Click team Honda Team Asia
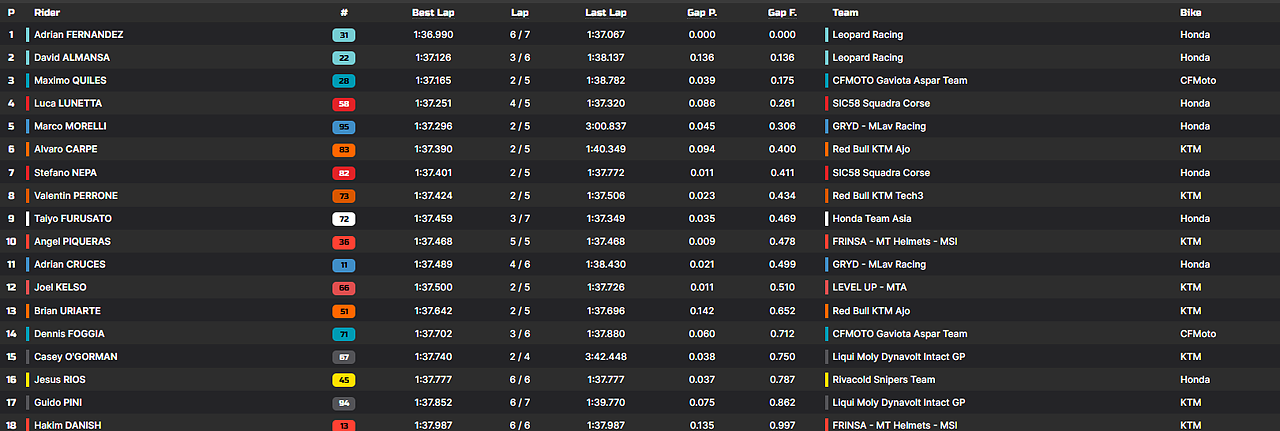The image size is (1280, 431). coord(871,219)
